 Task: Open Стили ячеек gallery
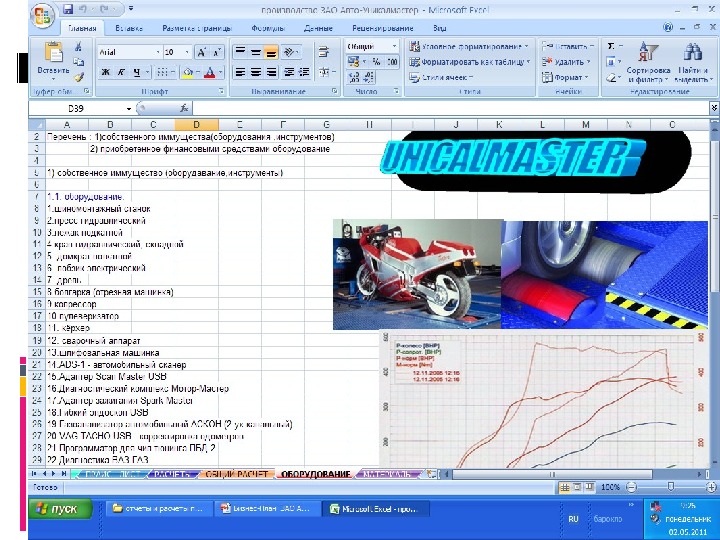(x=441, y=77)
